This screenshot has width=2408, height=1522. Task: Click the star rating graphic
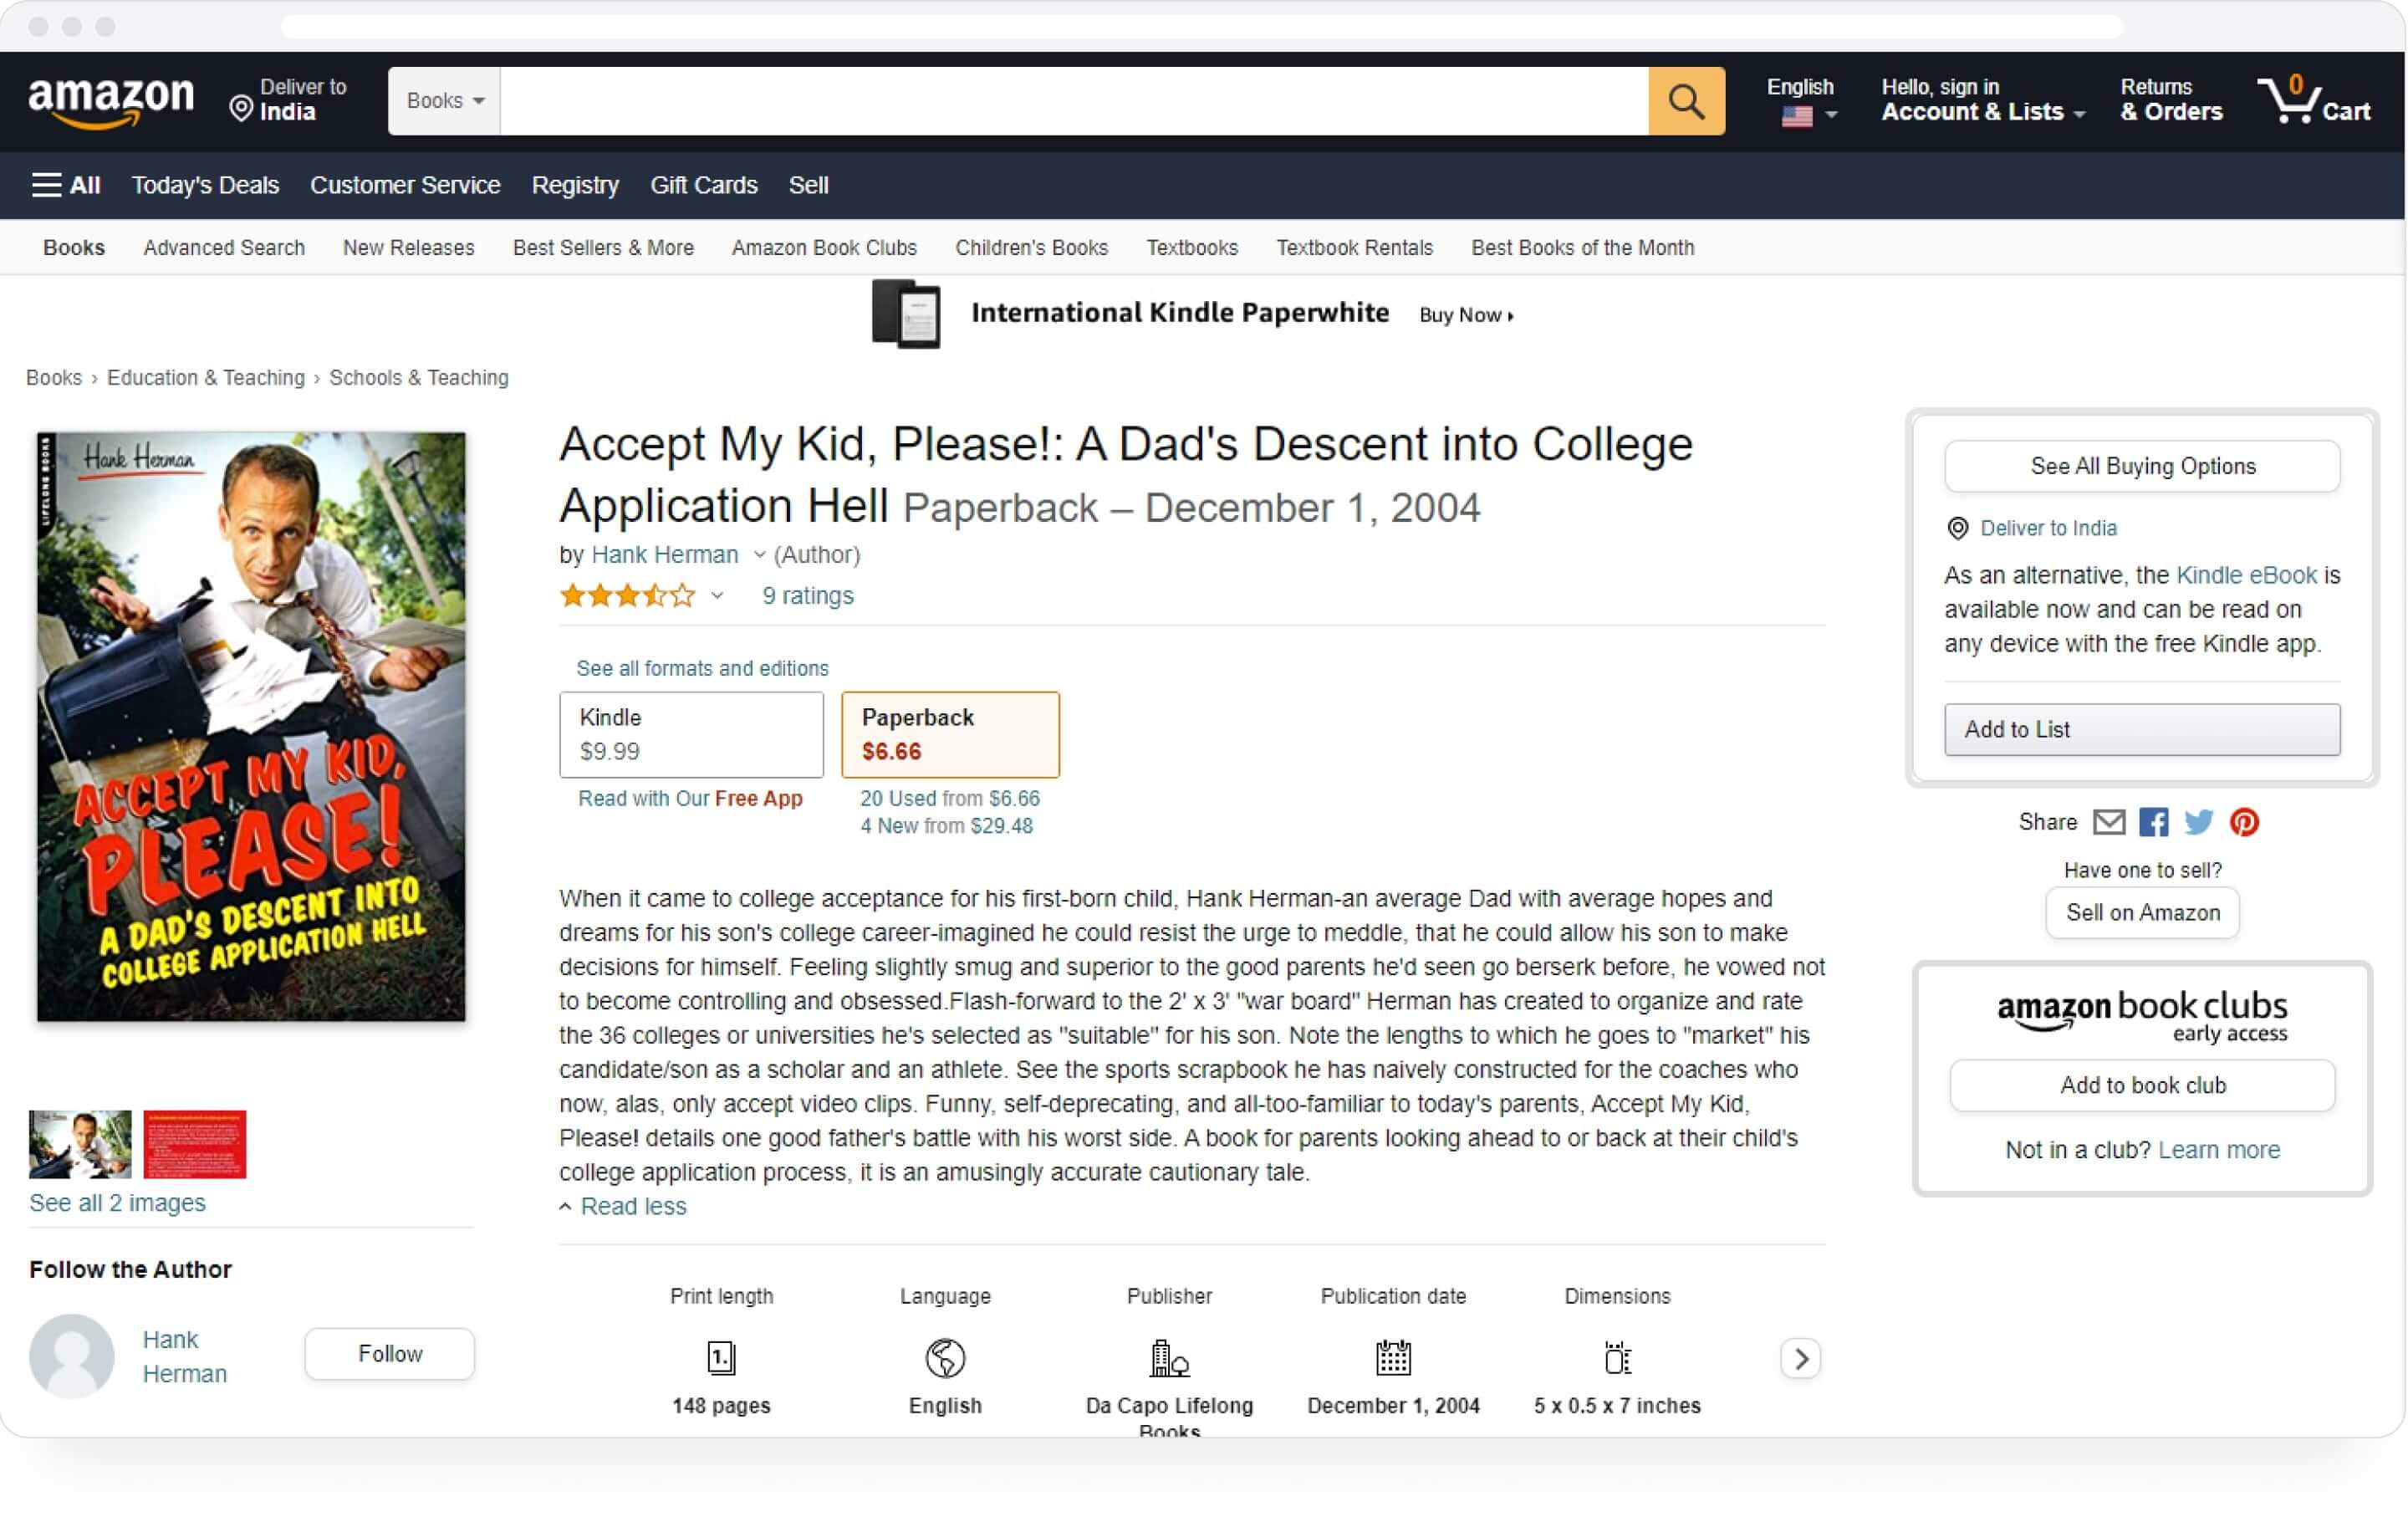pos(627,596)
